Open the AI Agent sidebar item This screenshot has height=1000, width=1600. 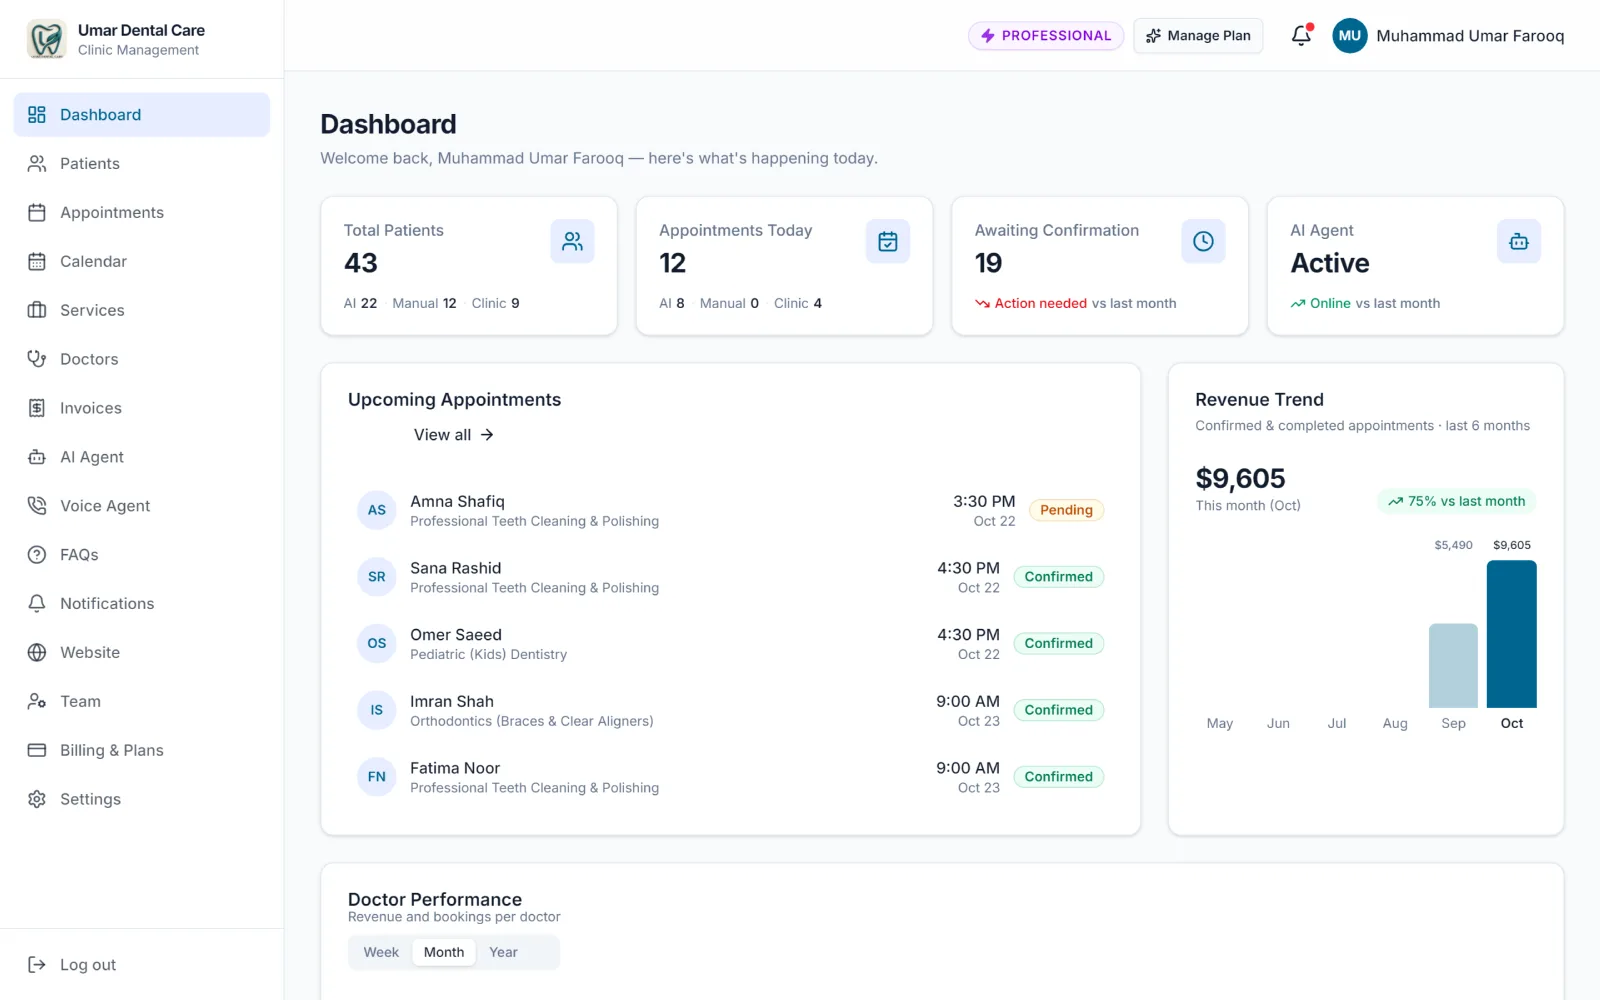coord(142,457)
